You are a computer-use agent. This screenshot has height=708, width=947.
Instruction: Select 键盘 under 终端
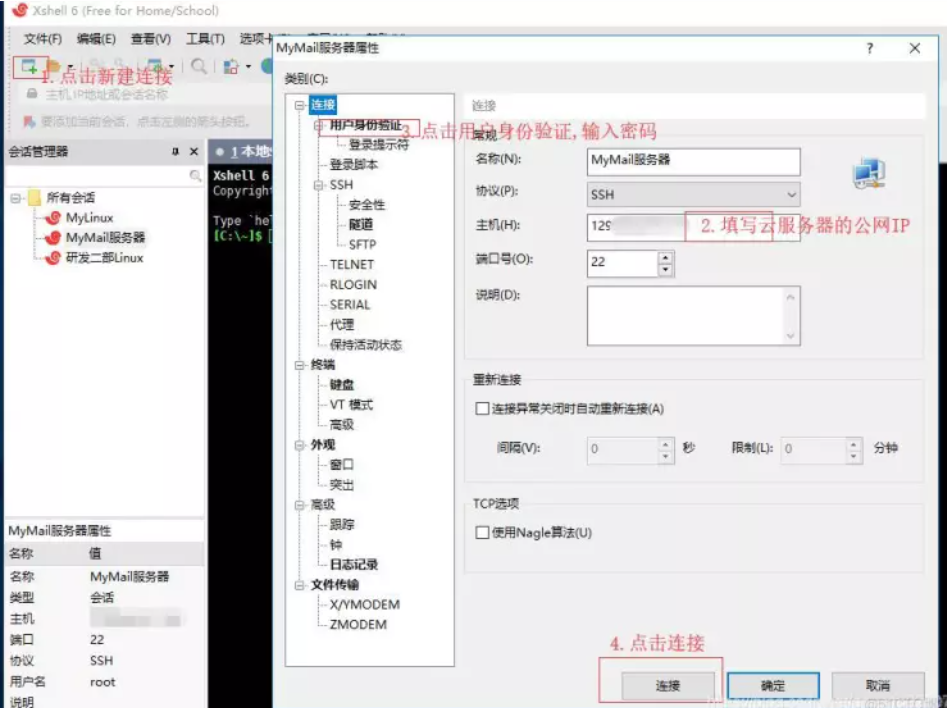click(x=342, y=385)
